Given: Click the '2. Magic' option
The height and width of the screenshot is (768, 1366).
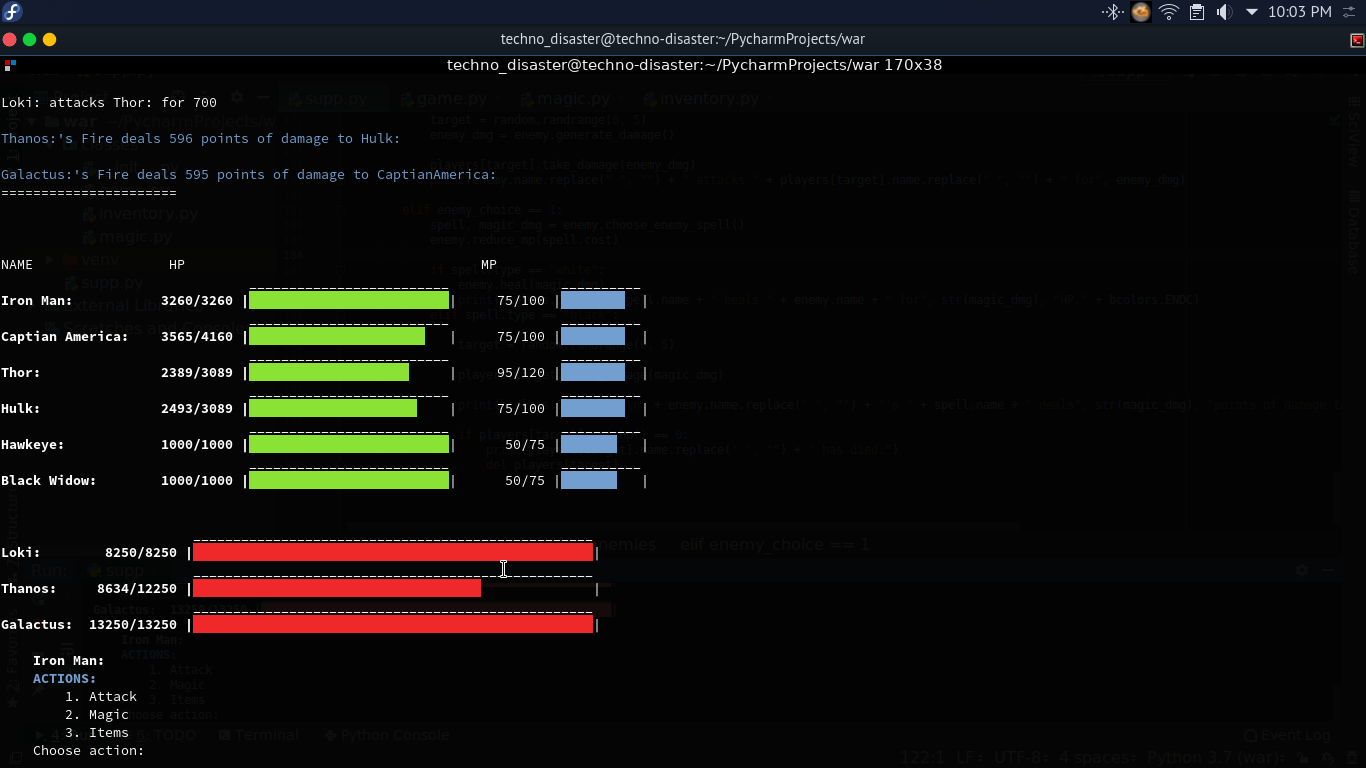Looking at the screenshot, I should pos(97,714).
